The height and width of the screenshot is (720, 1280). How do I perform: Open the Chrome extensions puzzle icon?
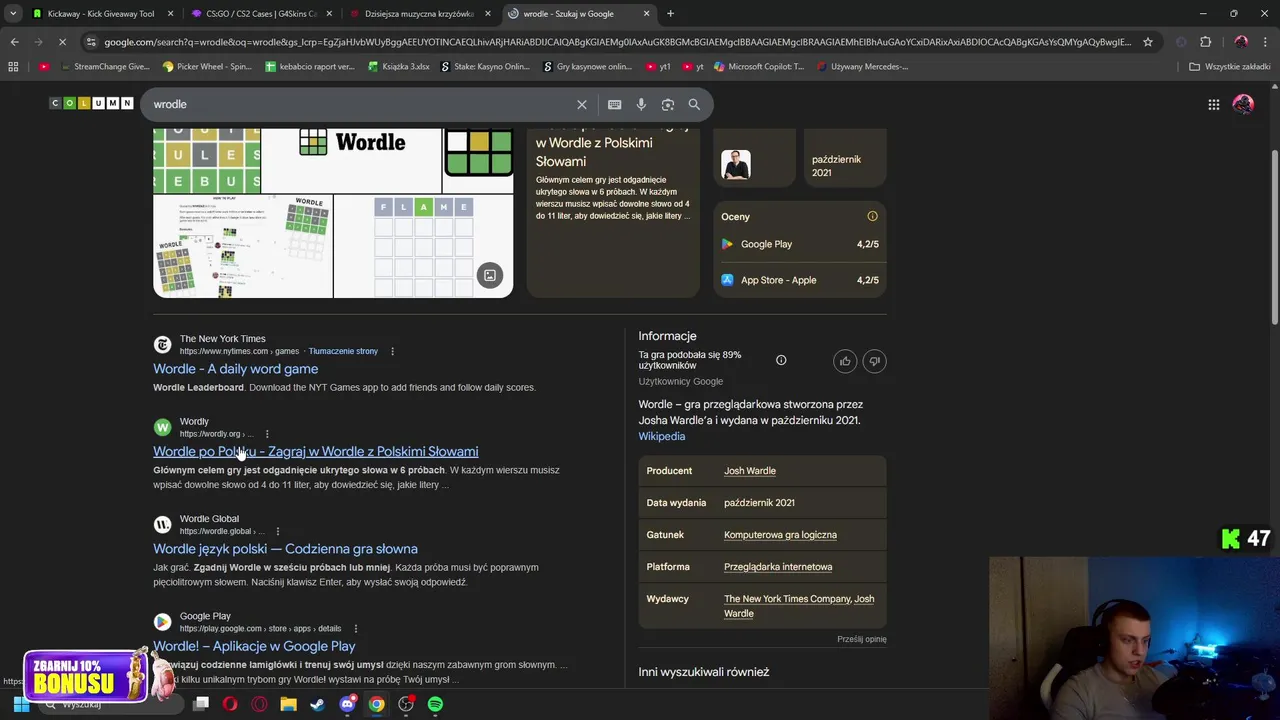point(1205,42)
